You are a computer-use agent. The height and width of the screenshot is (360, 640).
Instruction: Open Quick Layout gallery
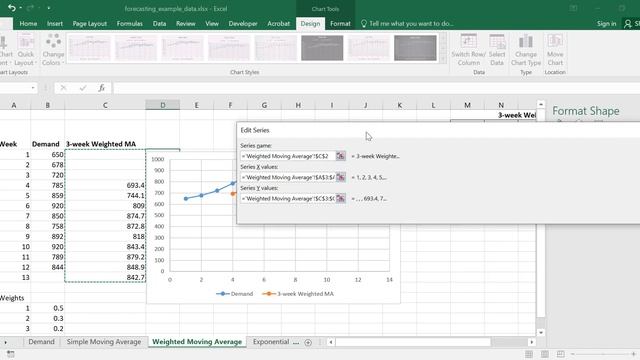[25, 50]
